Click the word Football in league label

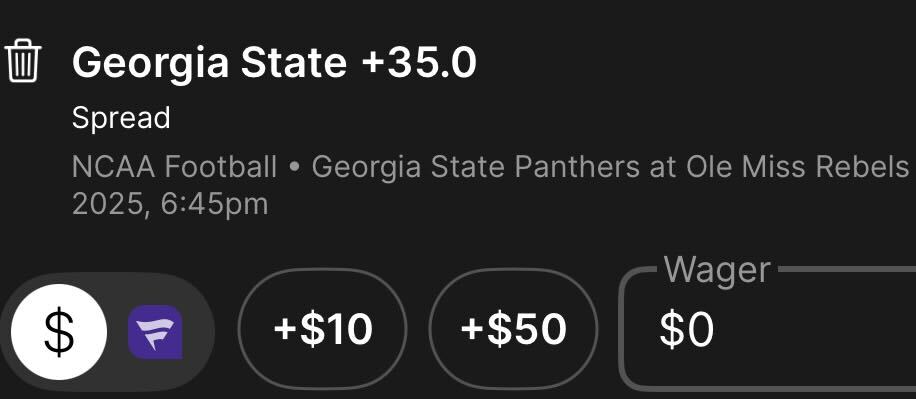coord(220,167)
